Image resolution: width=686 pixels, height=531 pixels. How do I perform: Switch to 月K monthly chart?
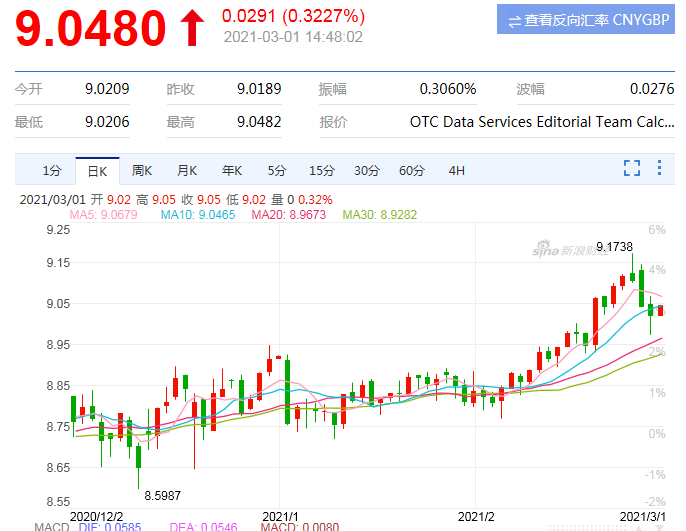pyautogui.click(x=187, y=170)
